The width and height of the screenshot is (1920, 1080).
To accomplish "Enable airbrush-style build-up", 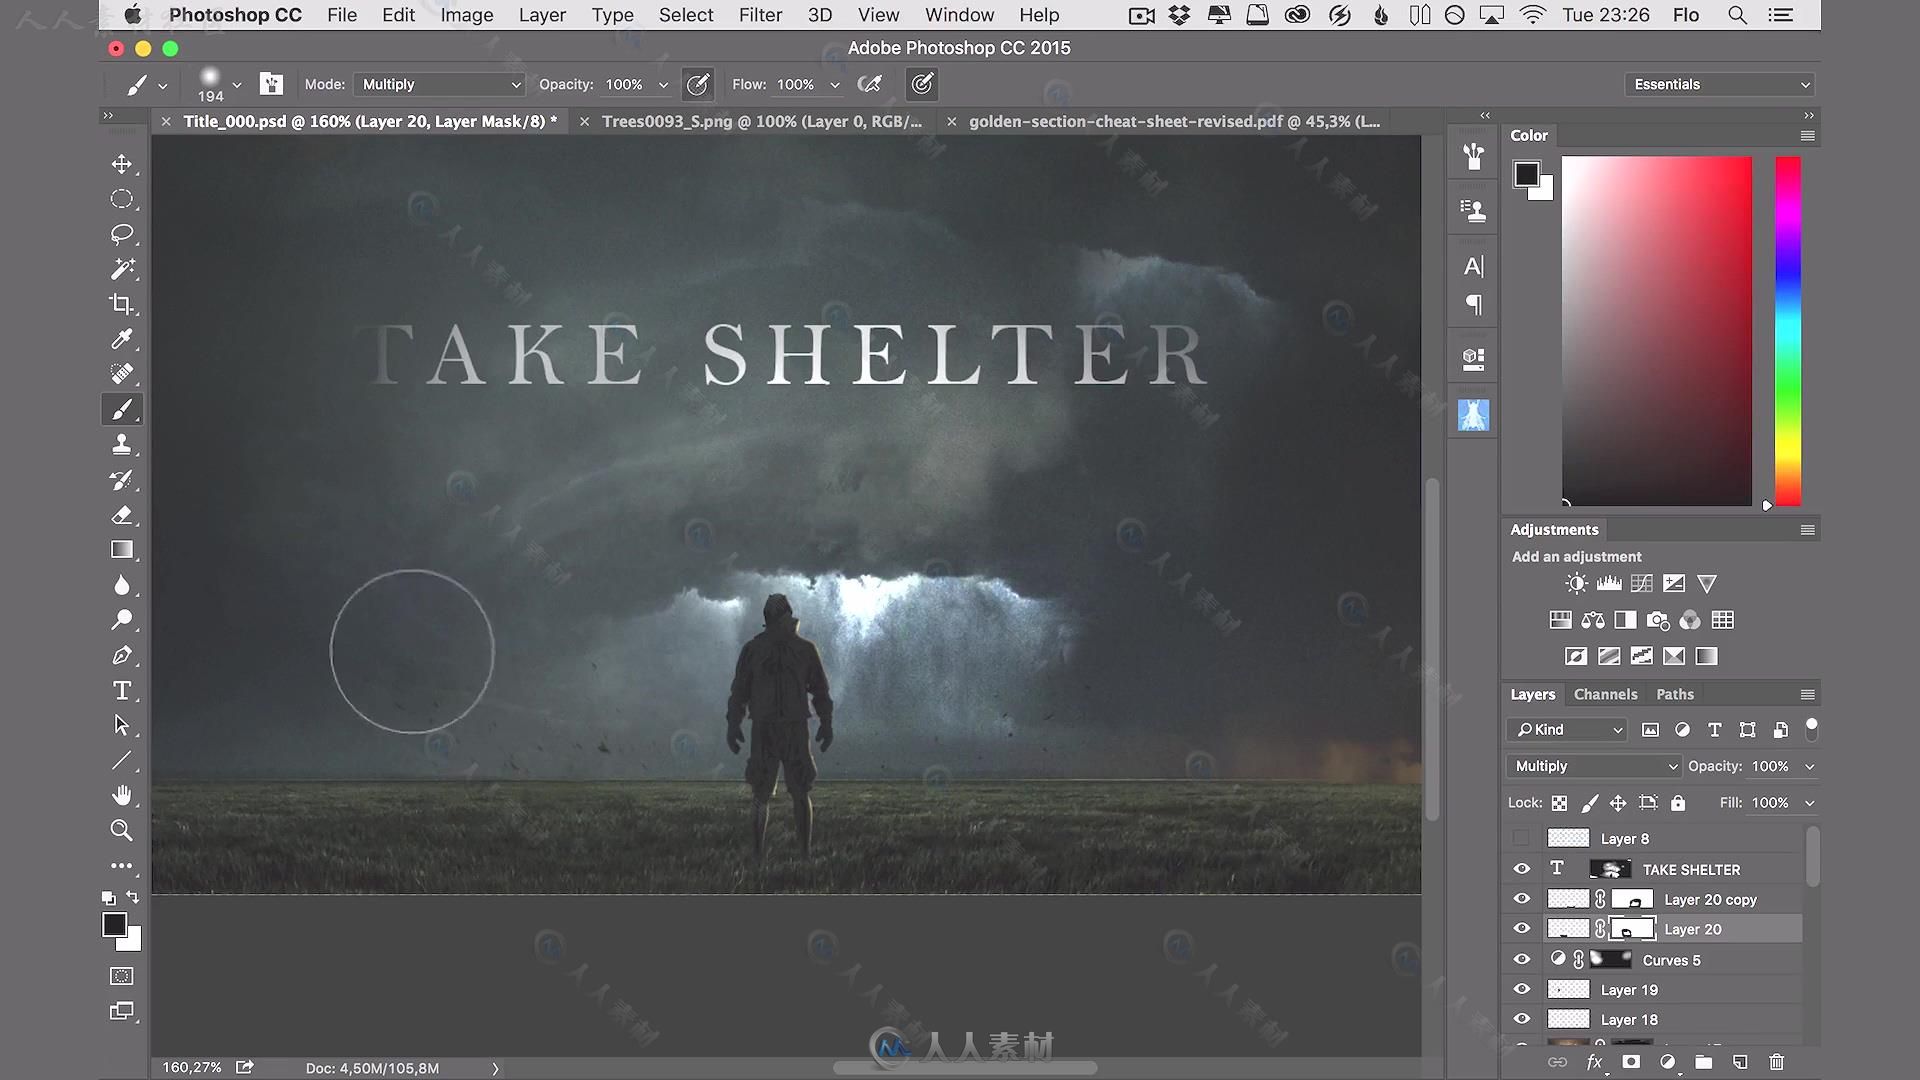I will 870,85.
